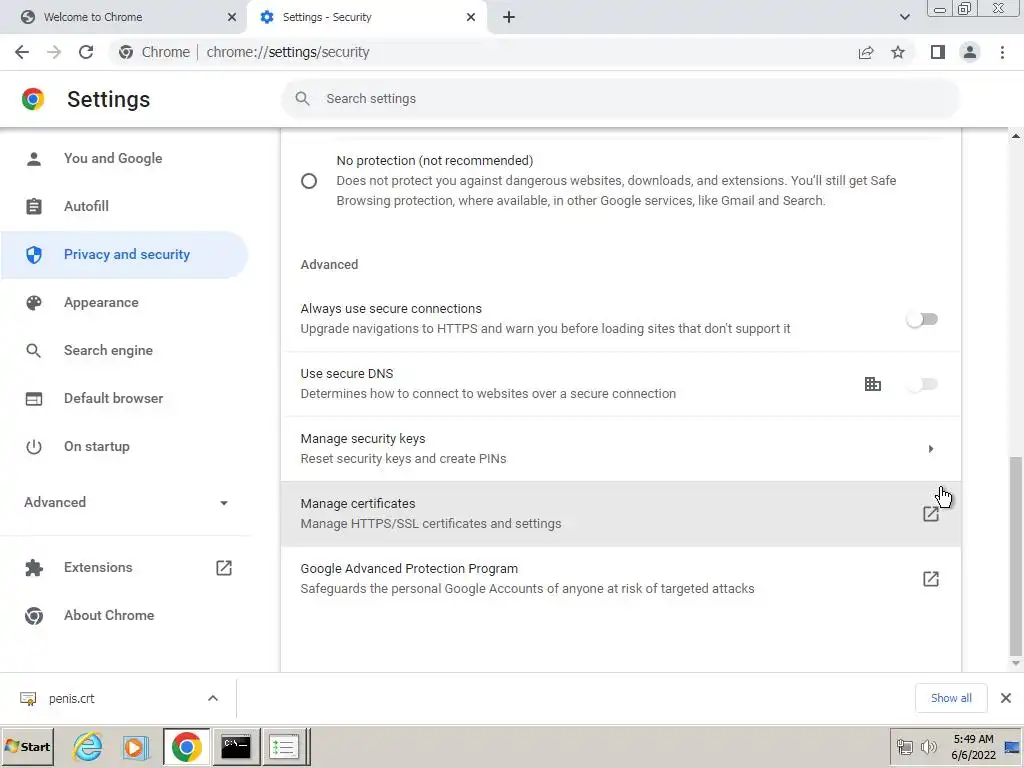Click the address bar URL
Viewport: 1024px width, 768px height.
pos(288,52)
